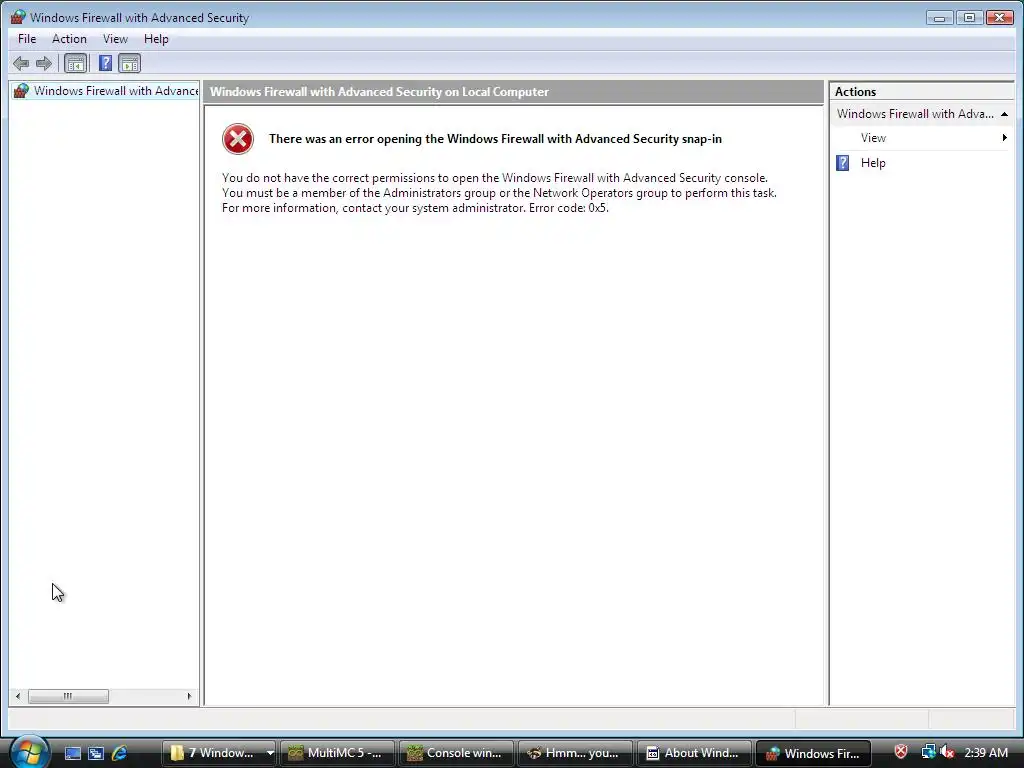Click the network tray icon
1024x768 pixels.
coord(928,752)
